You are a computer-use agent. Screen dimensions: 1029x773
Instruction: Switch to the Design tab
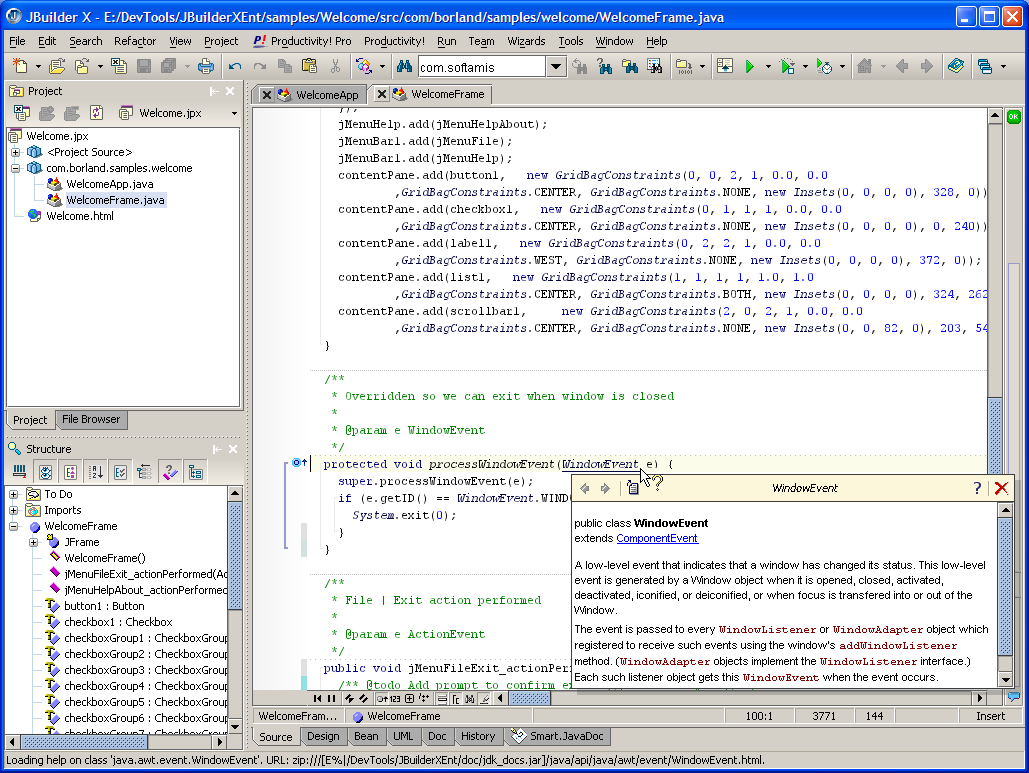point(323,736)
